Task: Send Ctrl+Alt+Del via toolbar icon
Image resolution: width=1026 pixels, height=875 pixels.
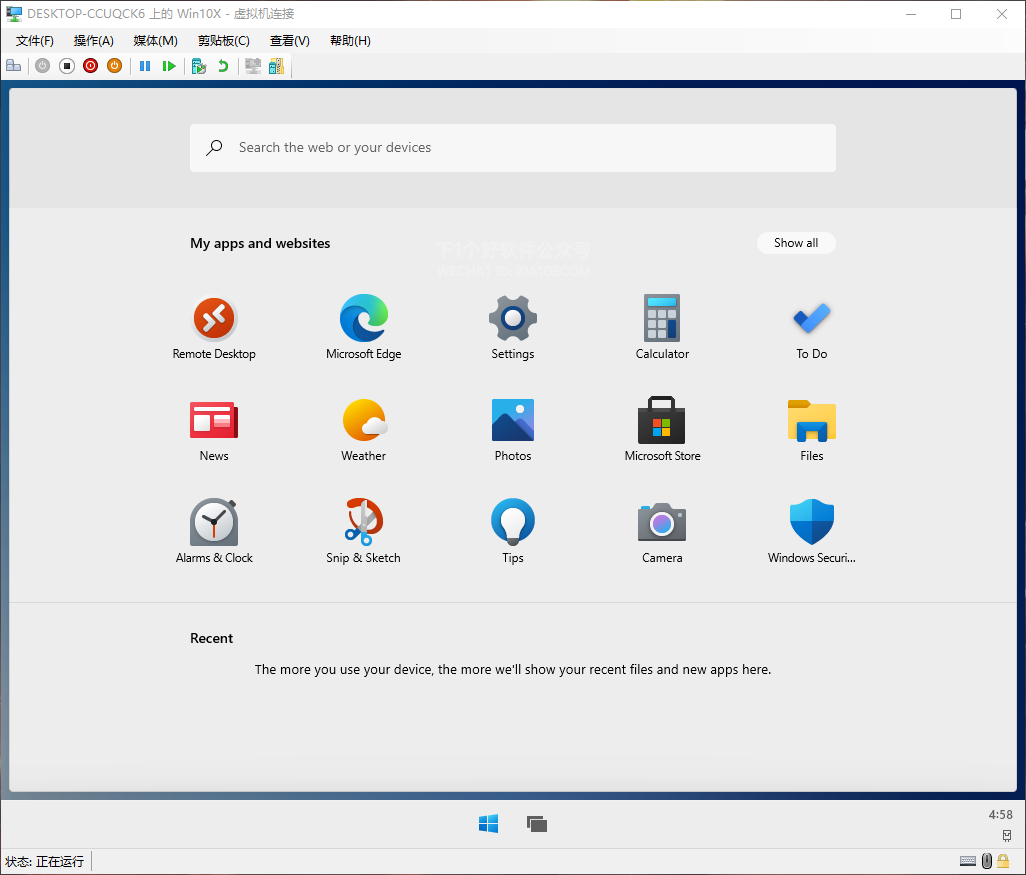Action: click(x=13, y=66)
